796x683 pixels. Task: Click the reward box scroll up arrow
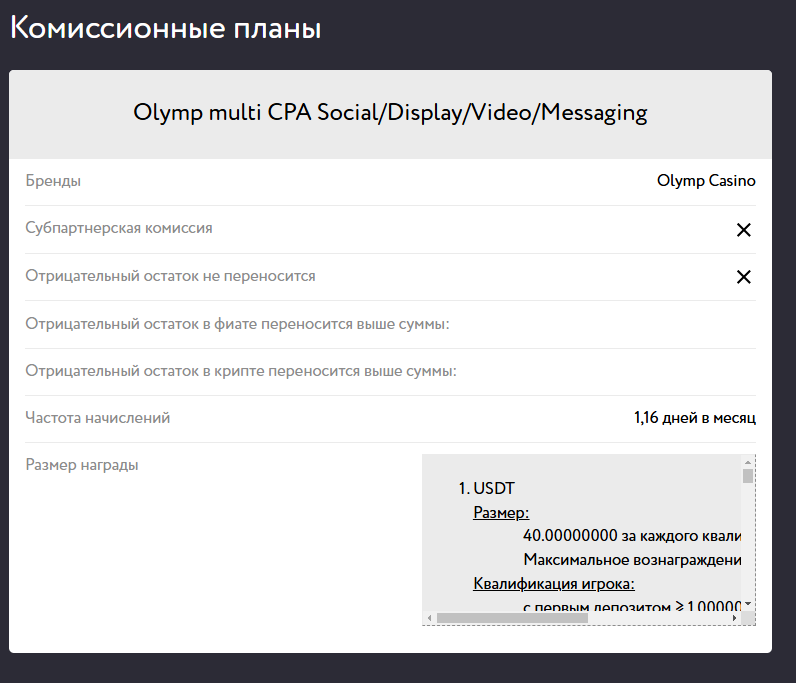[x=748, y=462]
